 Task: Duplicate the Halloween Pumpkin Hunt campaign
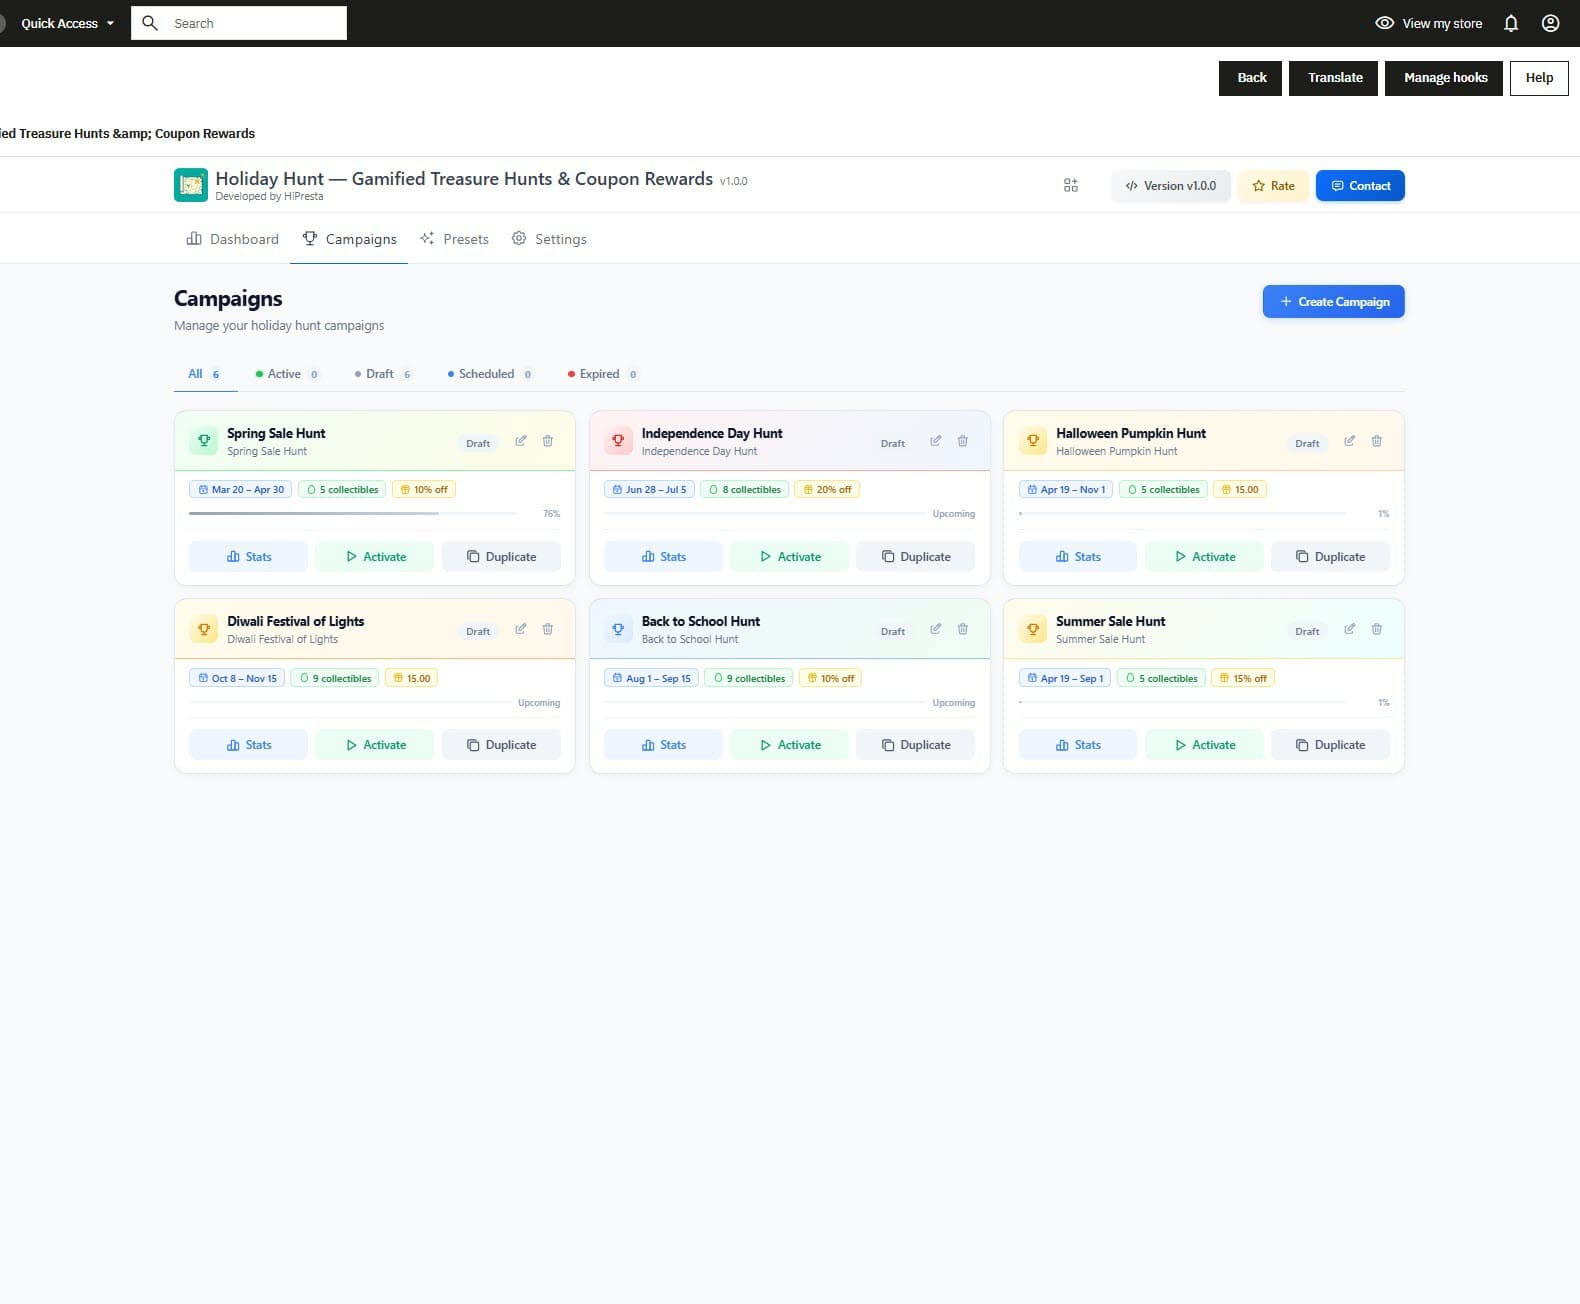[1330, 557]
